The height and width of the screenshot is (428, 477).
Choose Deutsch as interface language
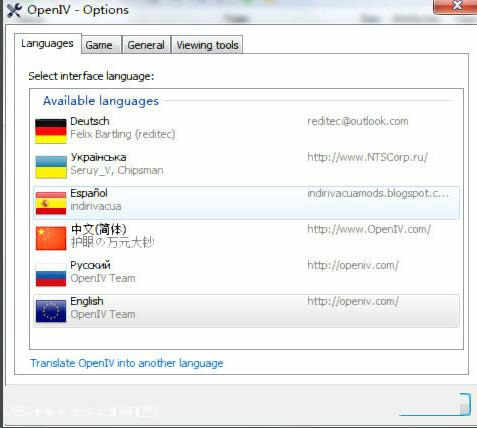[x=246, y=131]
